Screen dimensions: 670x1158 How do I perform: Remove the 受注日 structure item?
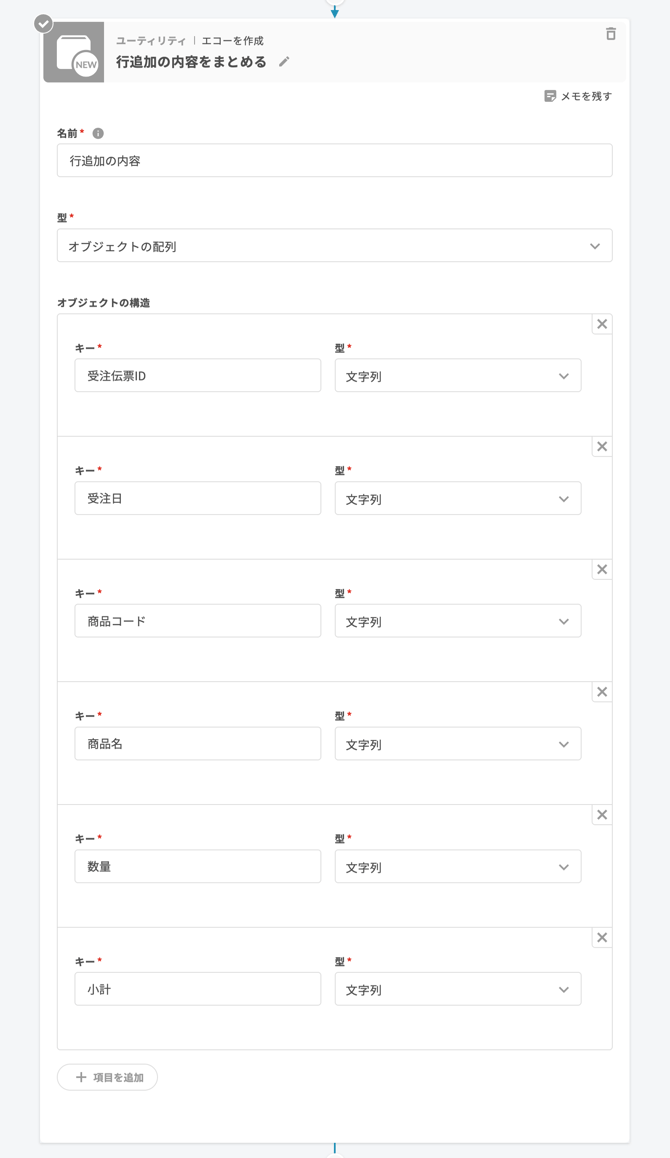[x=602, y=446]
